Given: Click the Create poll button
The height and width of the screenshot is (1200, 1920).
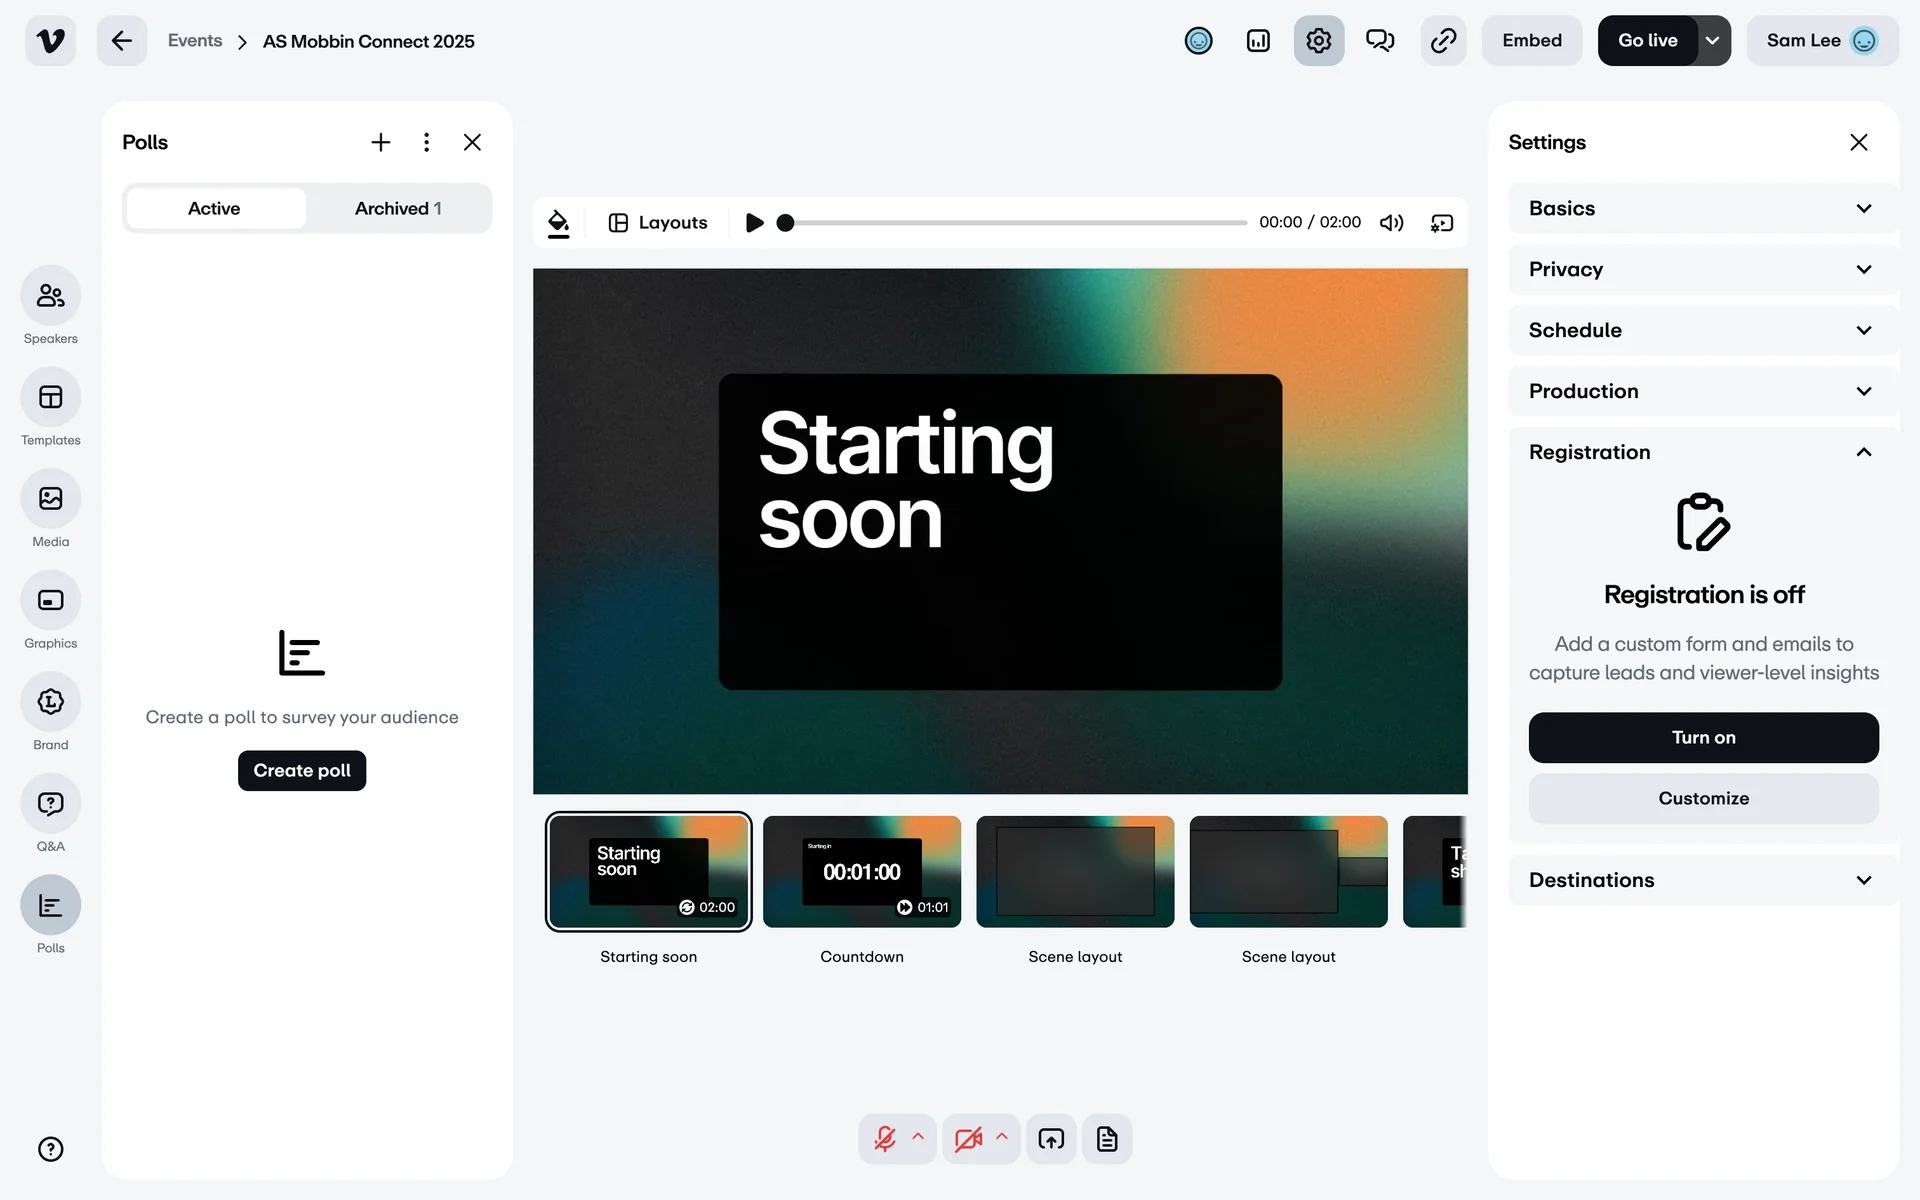Looking at the screenshot, I should 302,771.
